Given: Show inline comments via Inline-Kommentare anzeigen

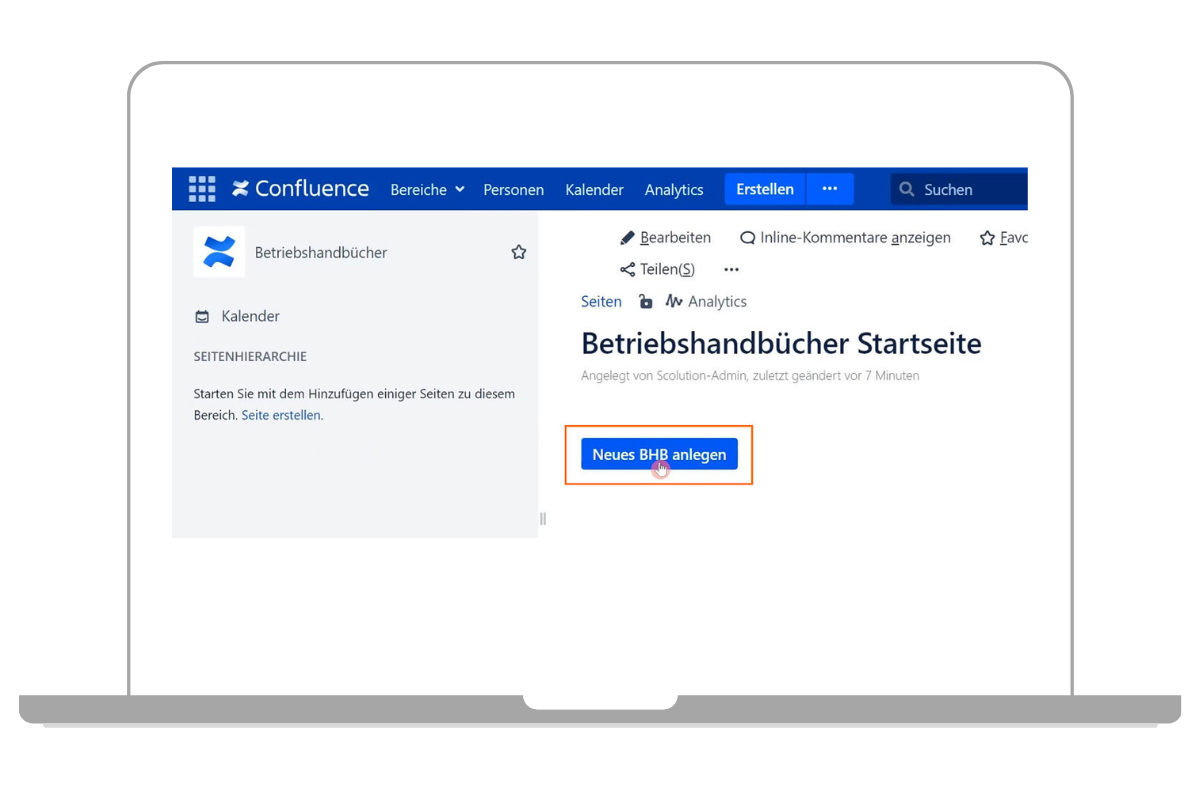Looking at the screenshot, I should pyautogui.click(x=845, y=238).
